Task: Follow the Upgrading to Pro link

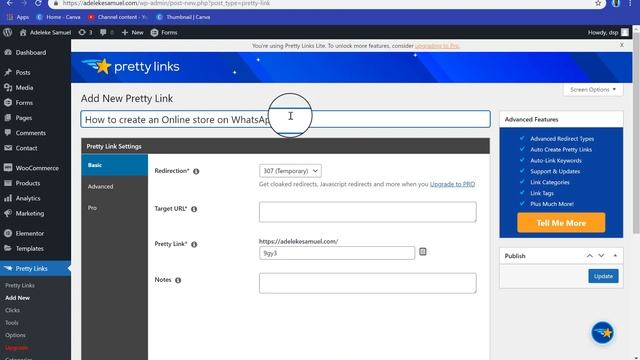Action: click(x=437, y=46)
